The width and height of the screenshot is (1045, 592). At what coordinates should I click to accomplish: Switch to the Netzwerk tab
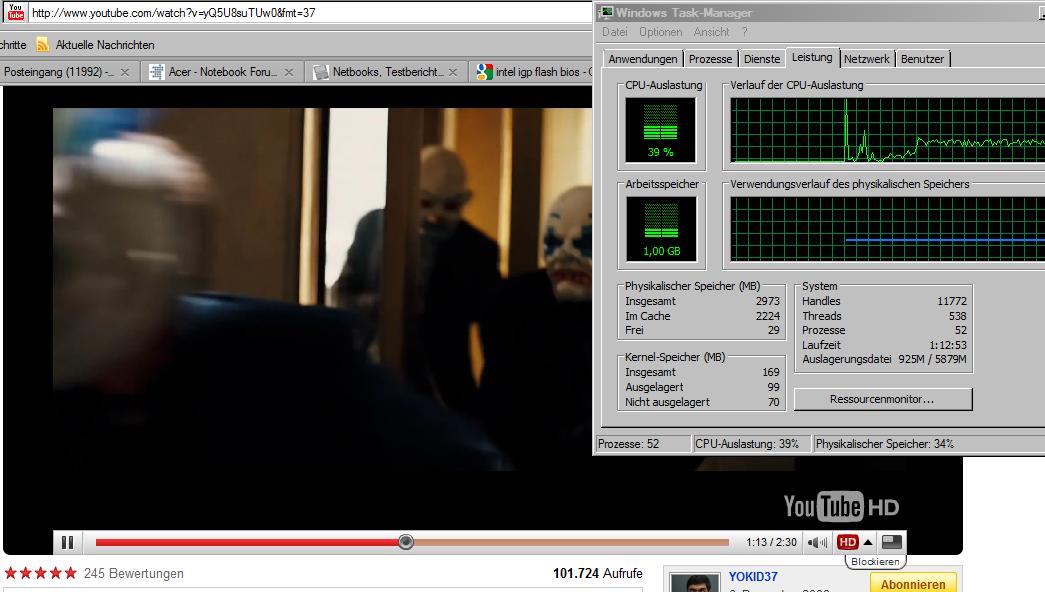866,59
